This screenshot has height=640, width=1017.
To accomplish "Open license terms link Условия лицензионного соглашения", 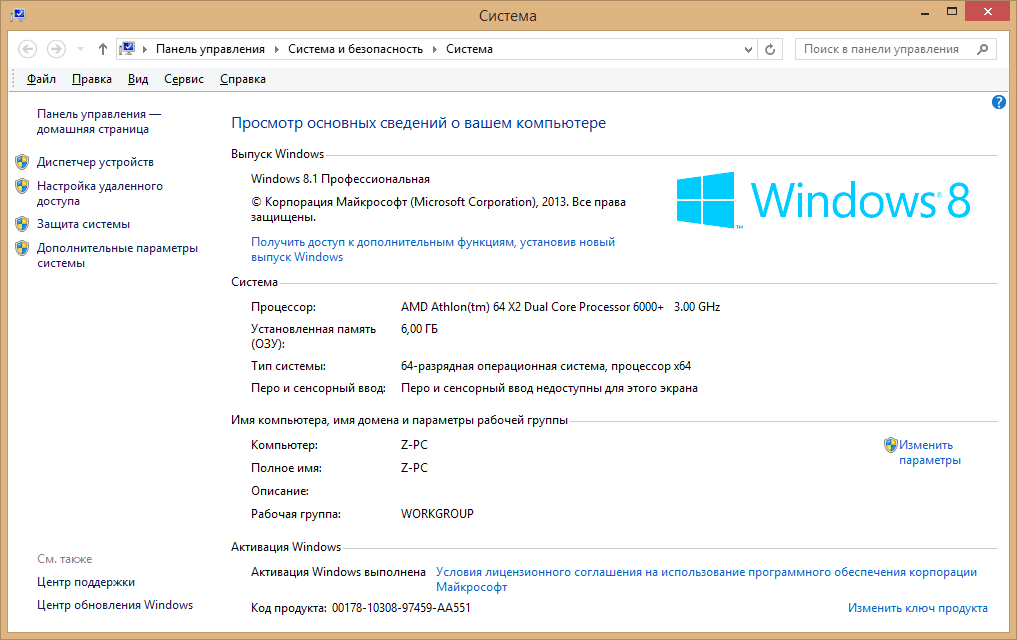I will click(x=706, y=579).
